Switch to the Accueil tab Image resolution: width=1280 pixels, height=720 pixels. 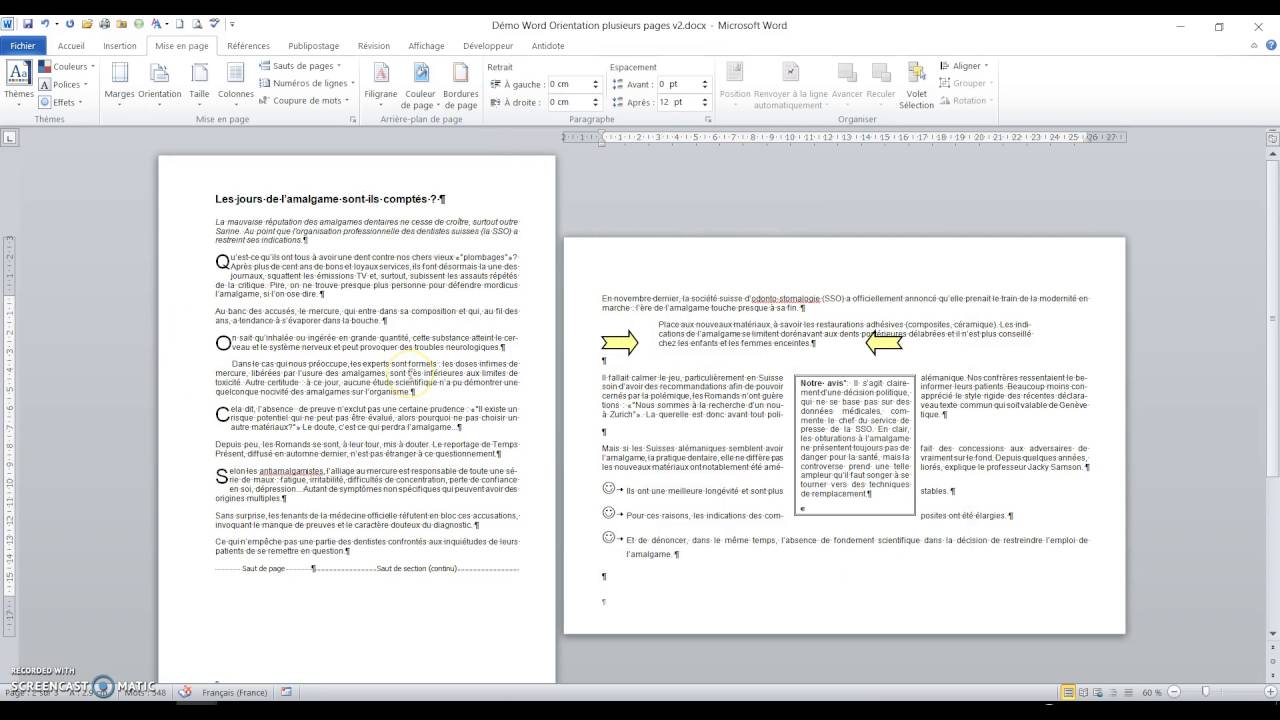(x=71, y=45)
